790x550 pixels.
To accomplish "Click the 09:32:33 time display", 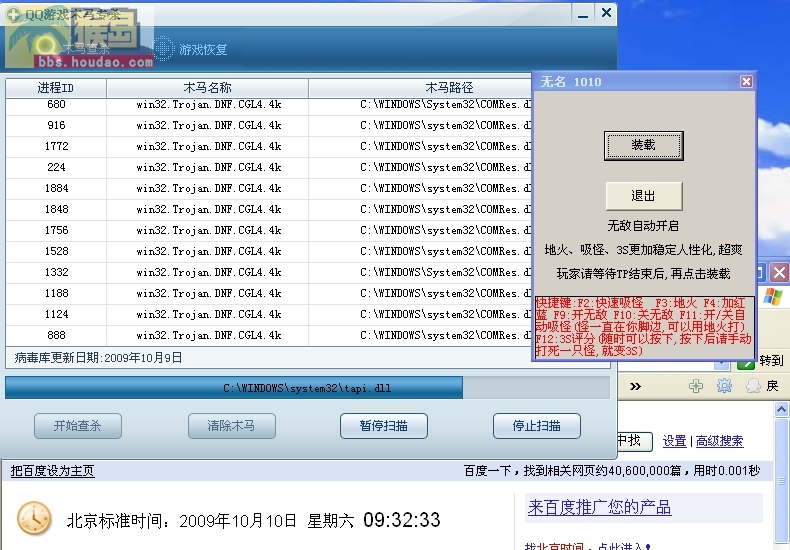I will click(x=402, y=520).
